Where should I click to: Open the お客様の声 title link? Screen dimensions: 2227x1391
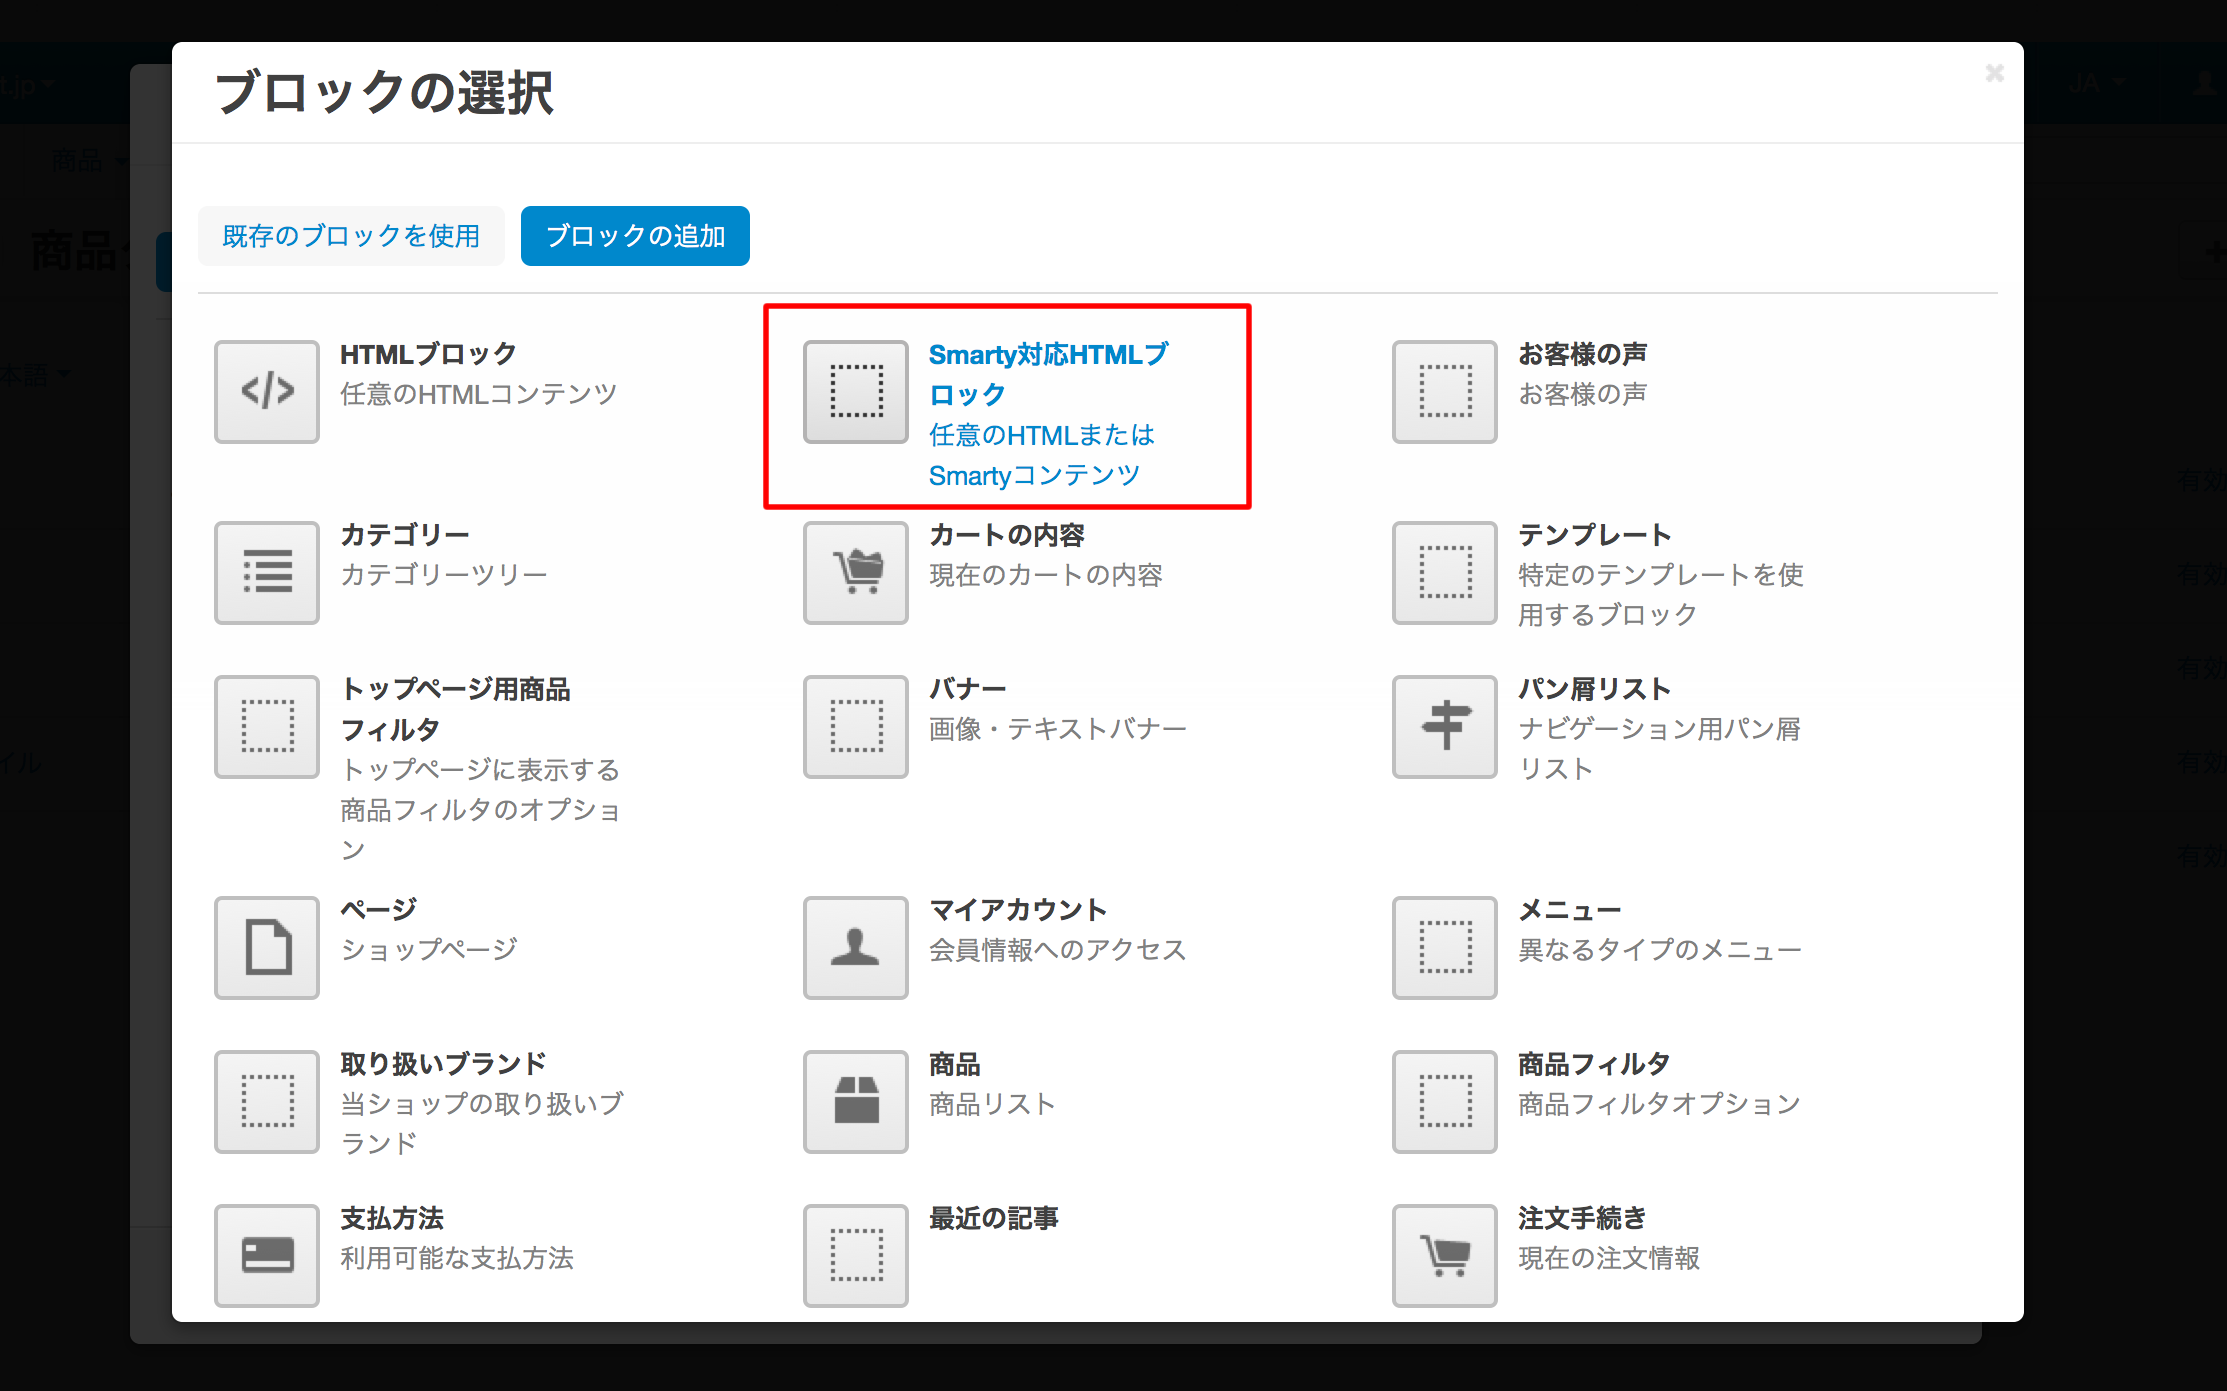tap(1583, 354)
